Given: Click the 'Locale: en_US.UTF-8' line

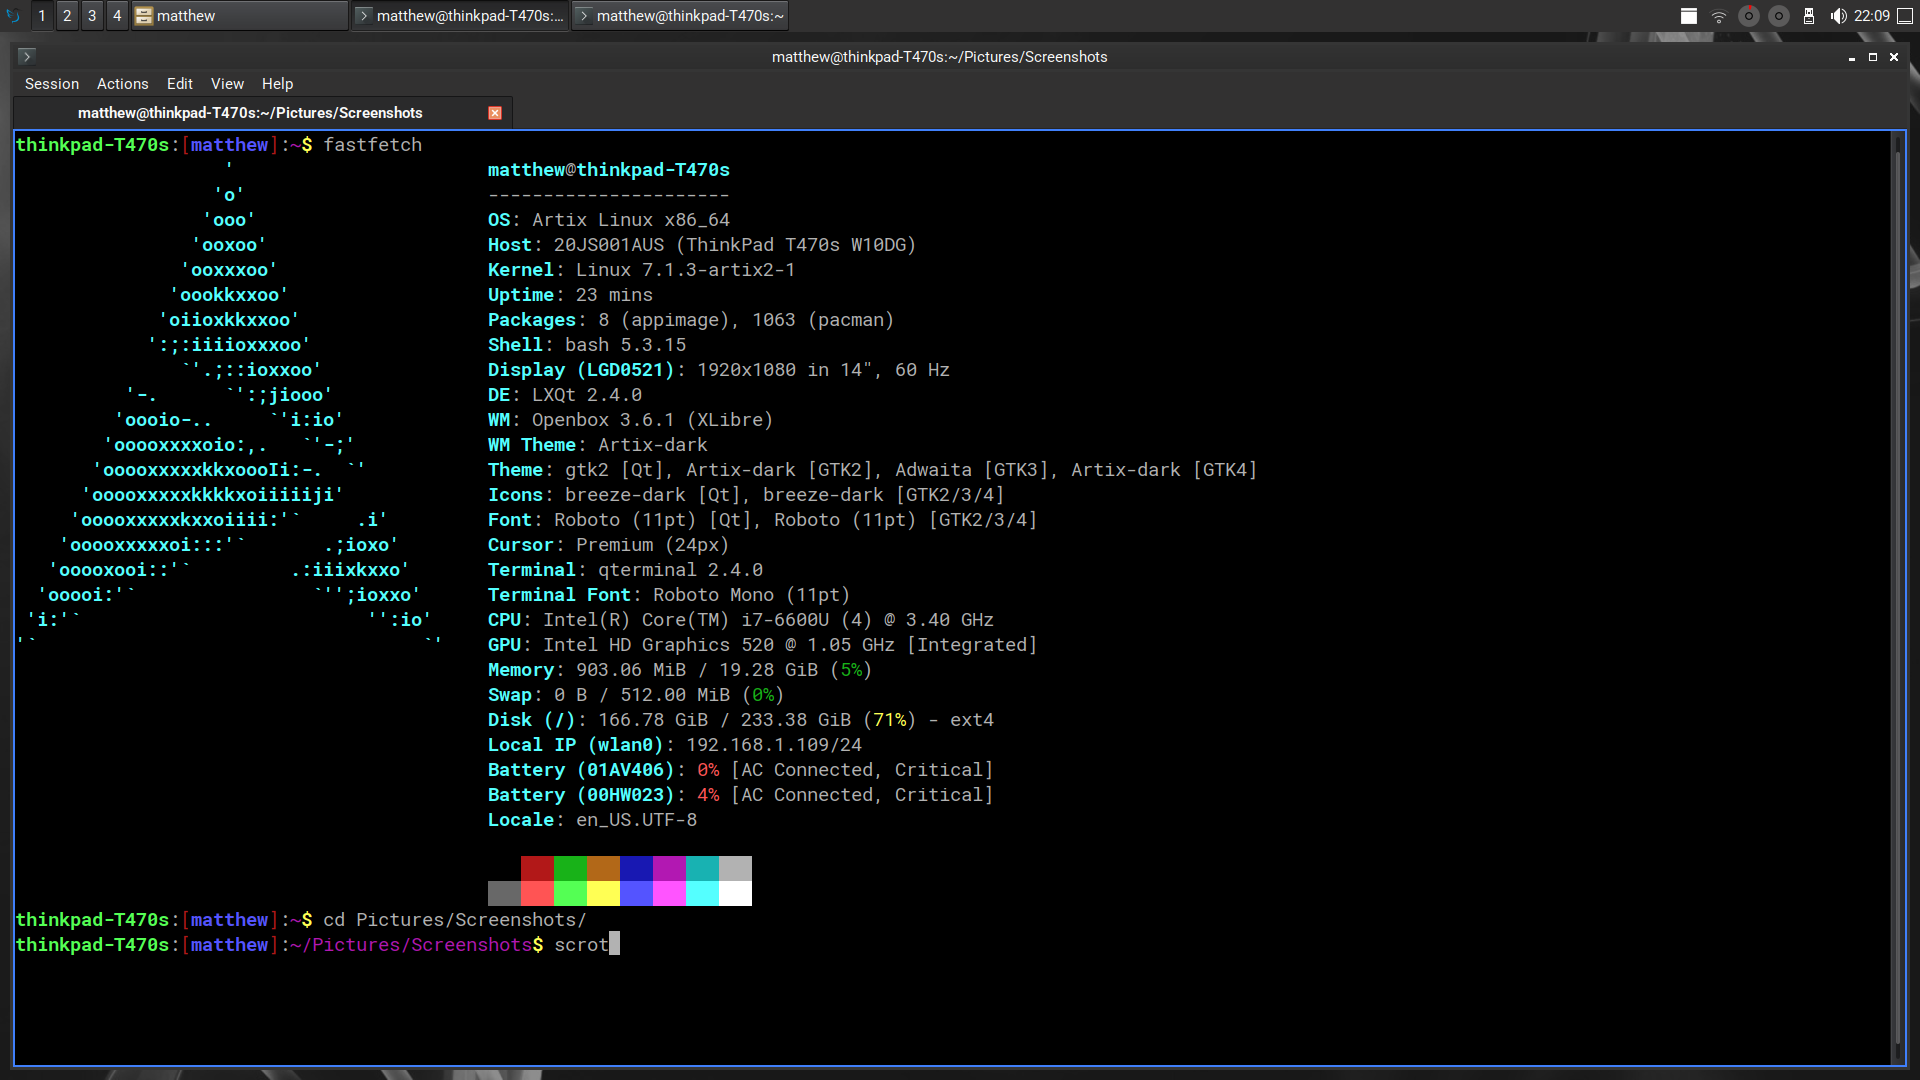Looking at the screenshot, I should coord(592,820).
